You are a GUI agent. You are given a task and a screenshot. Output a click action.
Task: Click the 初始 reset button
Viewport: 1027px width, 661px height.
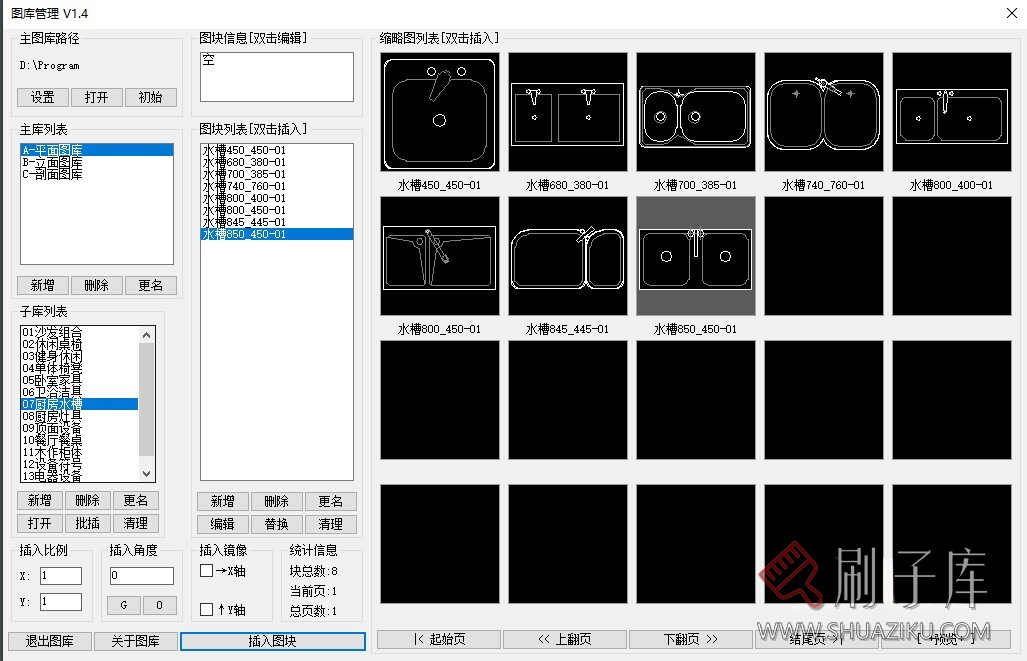click(x=149, y=97)
